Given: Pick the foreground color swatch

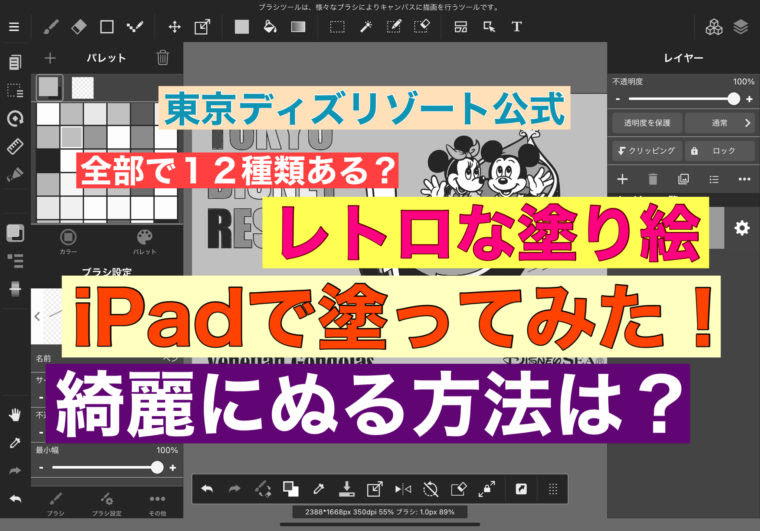Looking at the screenshot, I should (x=49, y=88).
